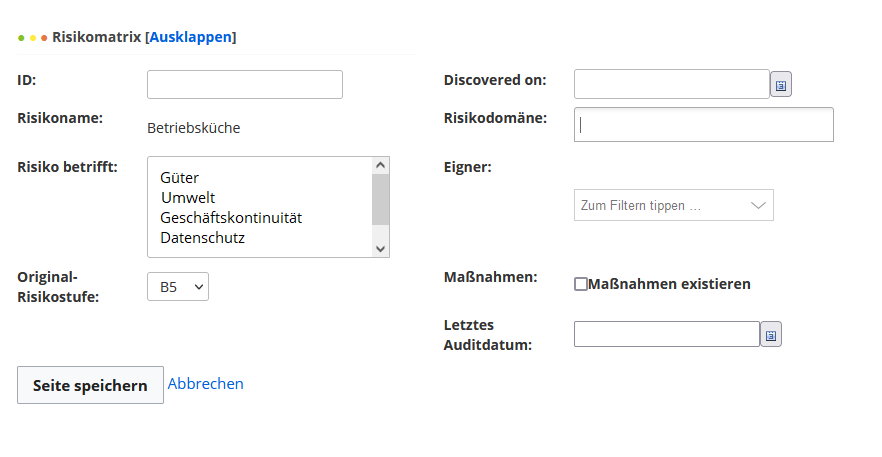Focus the Letztes Auditdatum date field
The height and width of the screenshot is (457, 882).
pos(666,334)
